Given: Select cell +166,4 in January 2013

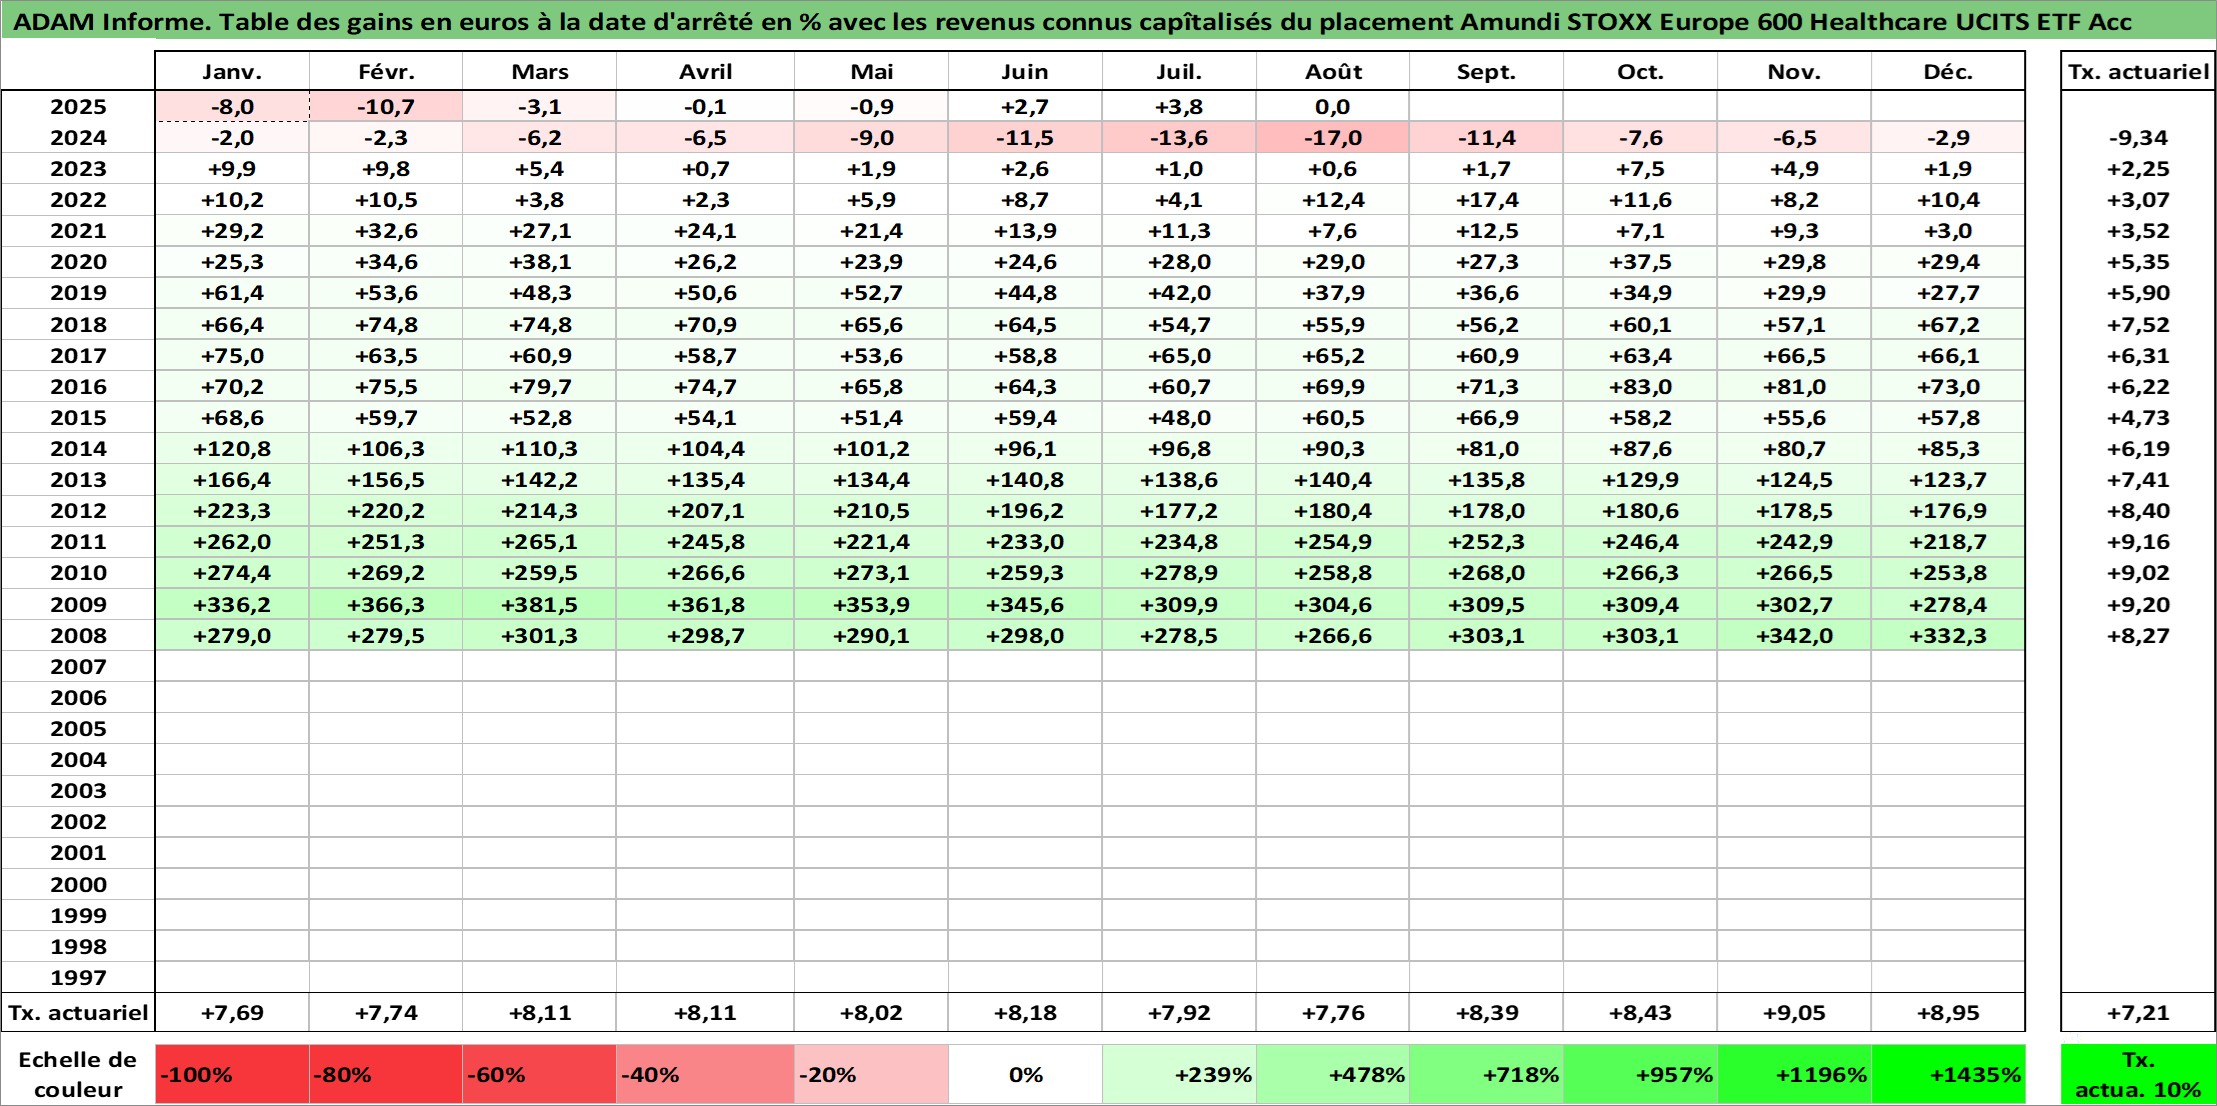Looking at the screenshot, I should tap(232, 480).
